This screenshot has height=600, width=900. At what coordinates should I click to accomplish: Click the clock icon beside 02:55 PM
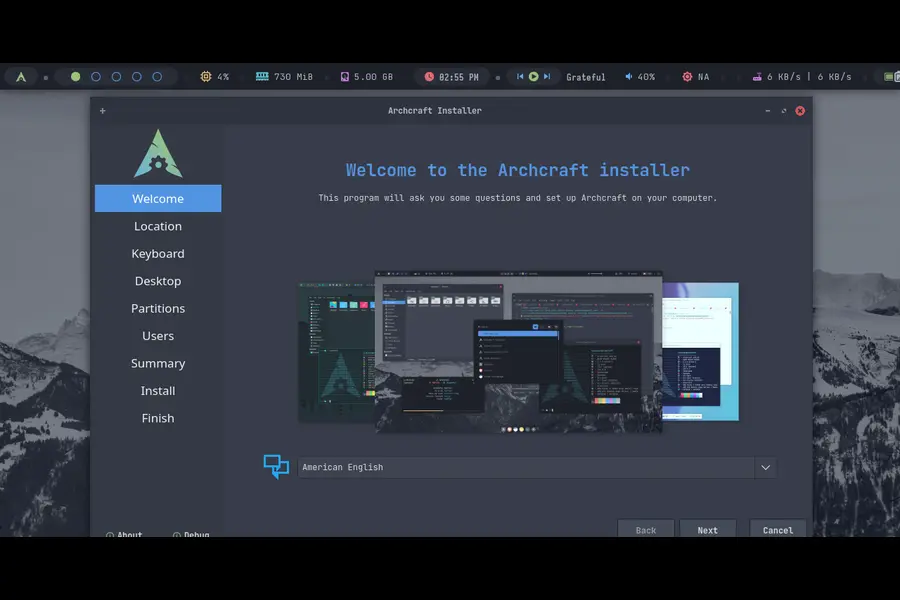click(x=429, y=76)
